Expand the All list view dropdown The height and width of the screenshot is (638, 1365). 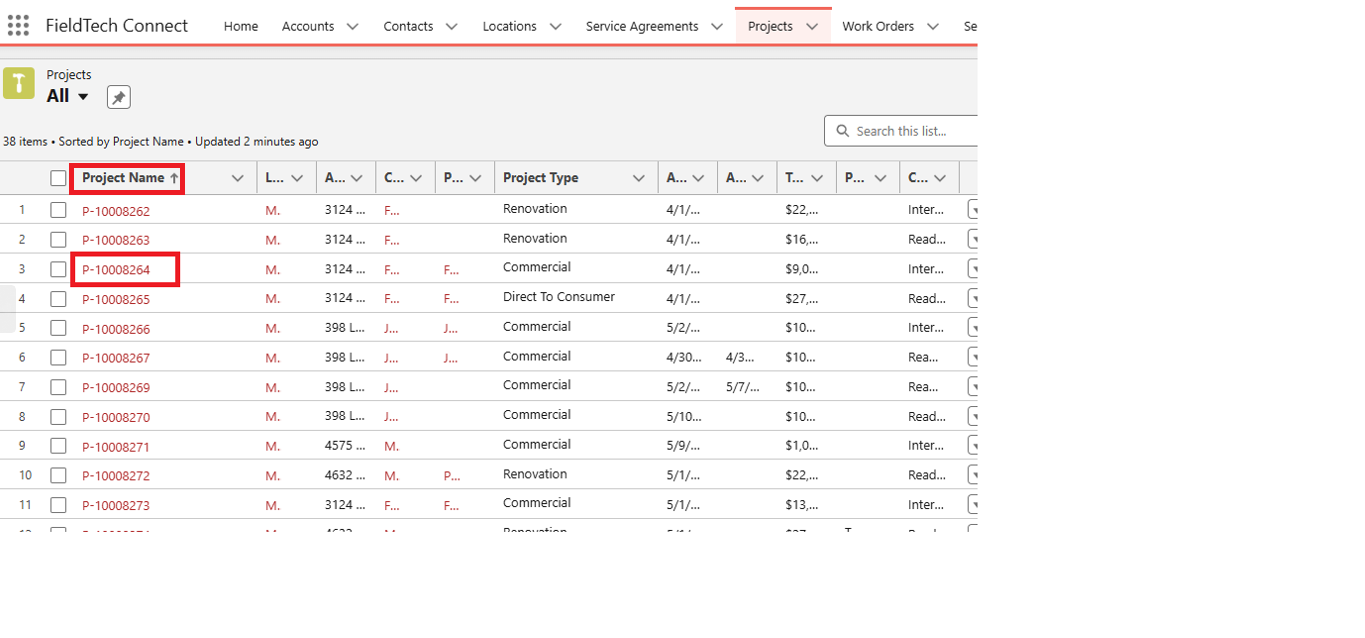83,97
